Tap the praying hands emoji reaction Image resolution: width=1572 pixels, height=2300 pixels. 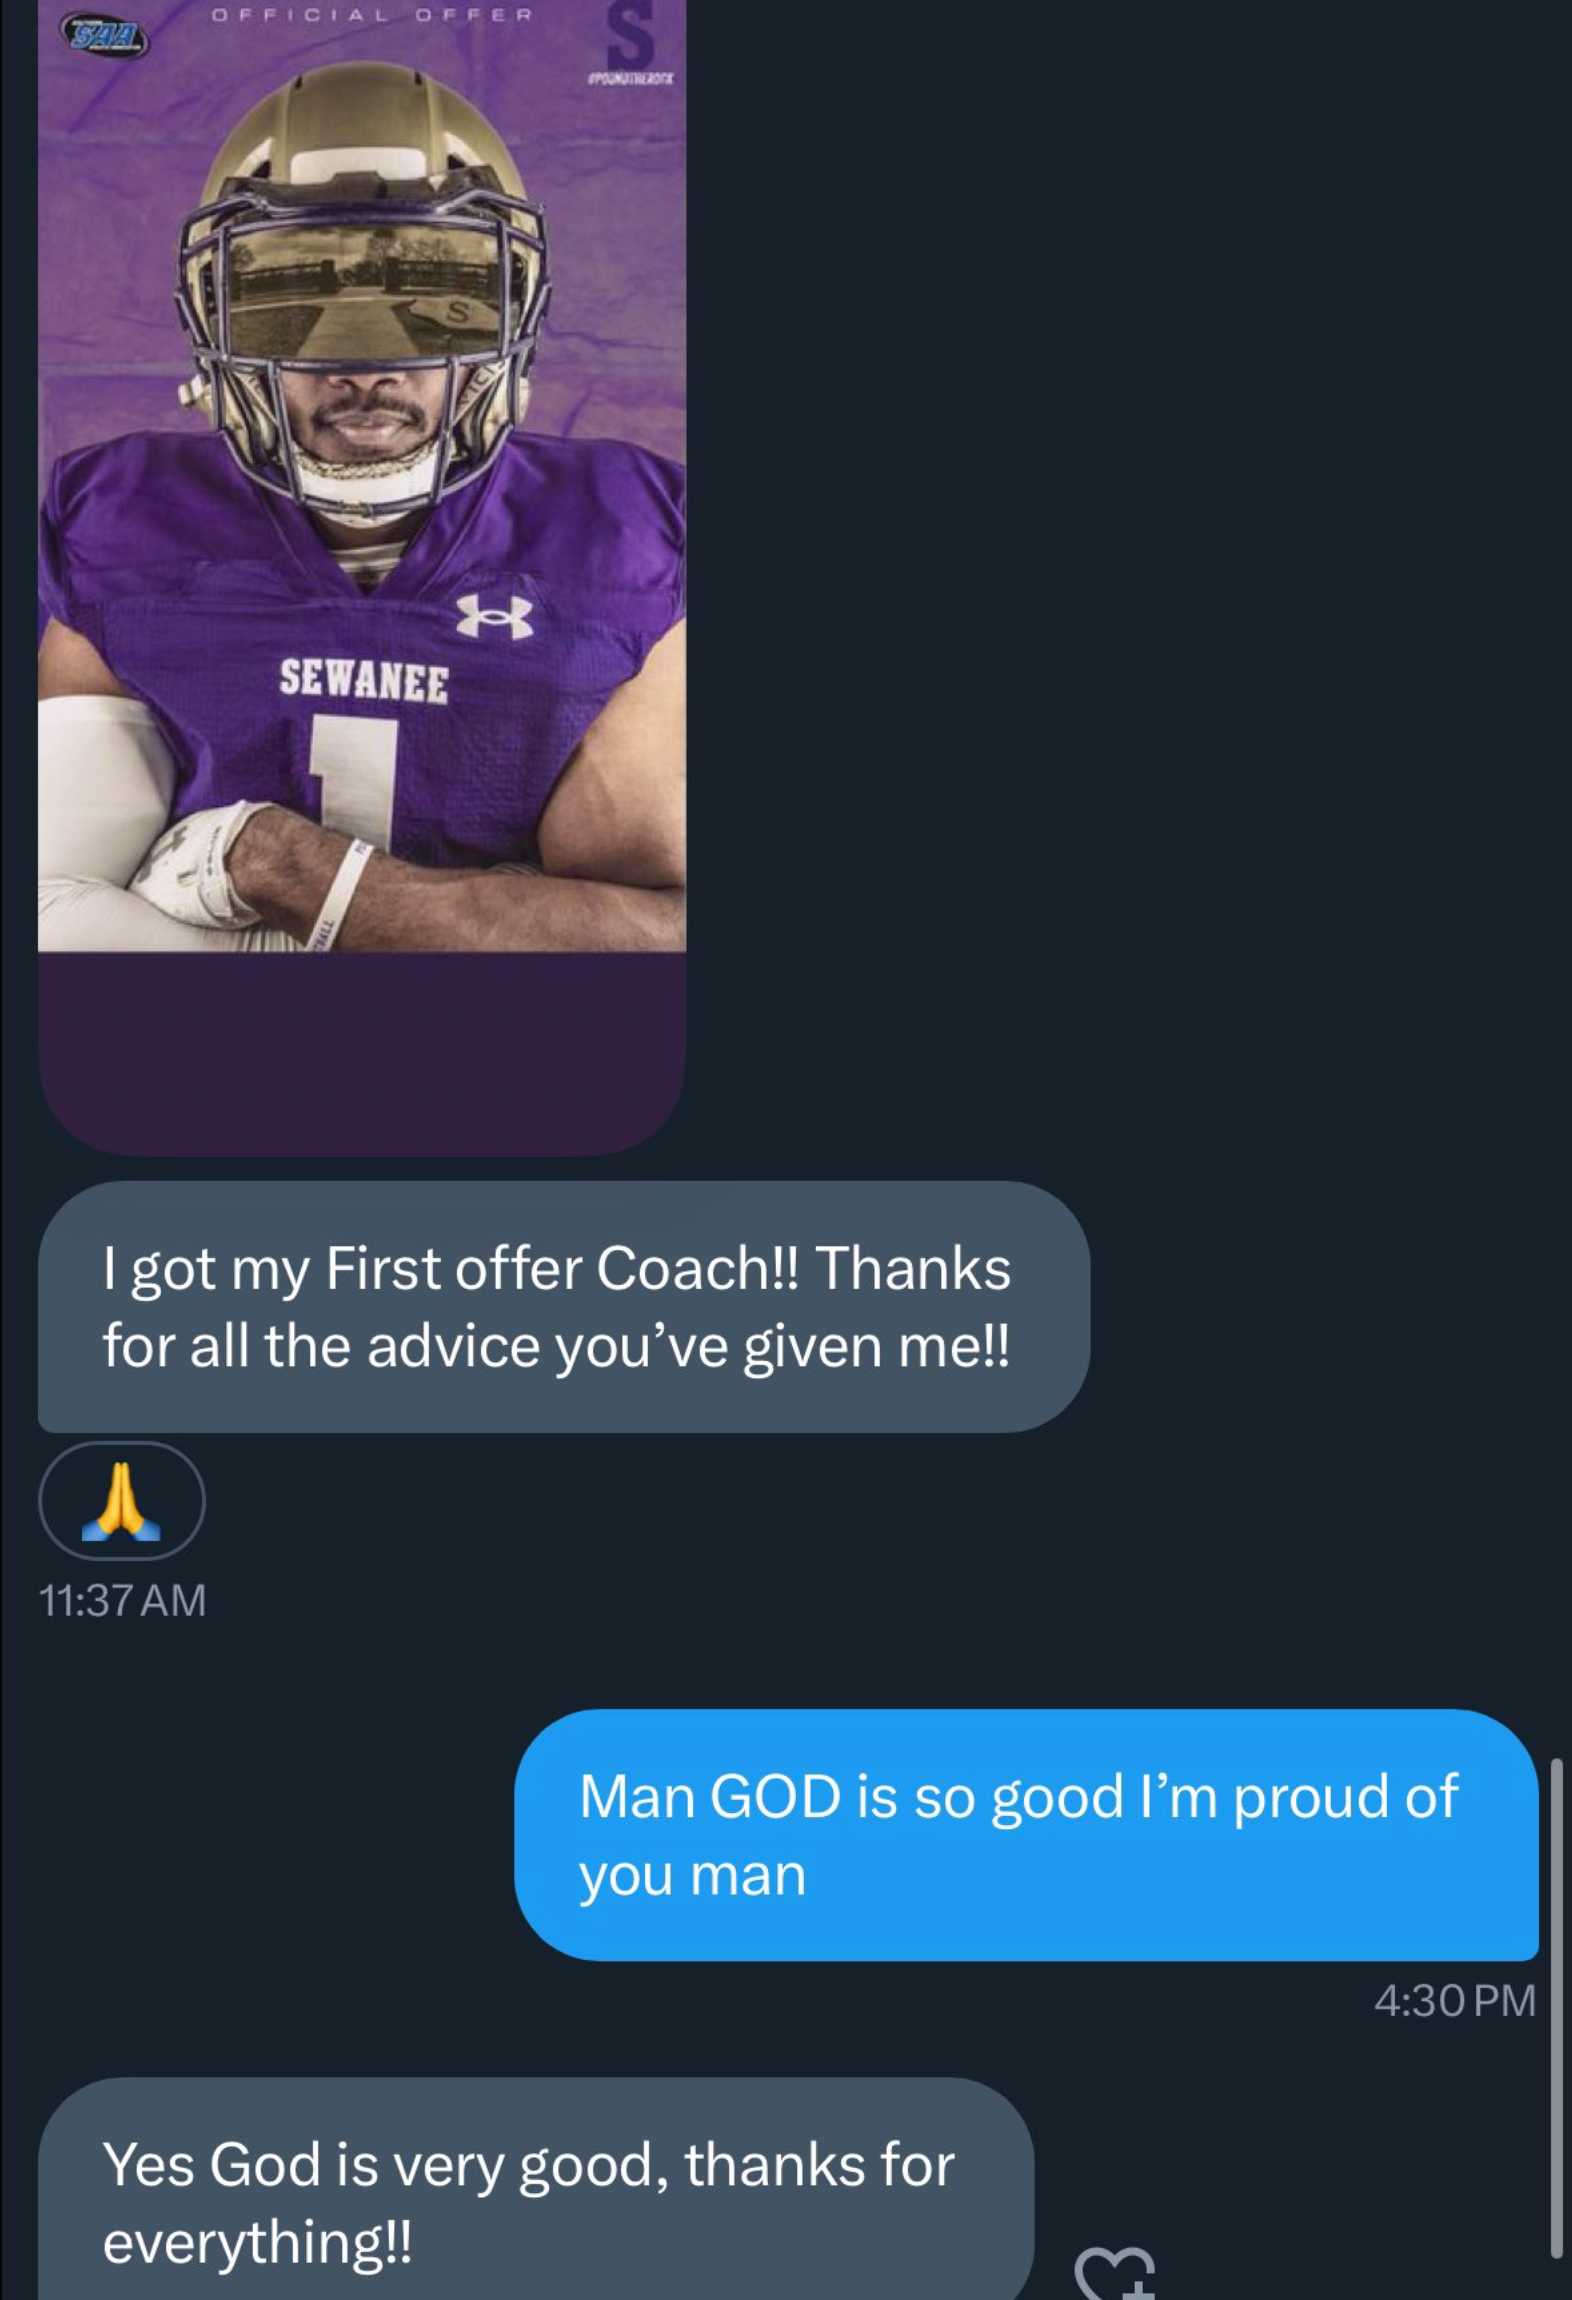point(122,1500)
